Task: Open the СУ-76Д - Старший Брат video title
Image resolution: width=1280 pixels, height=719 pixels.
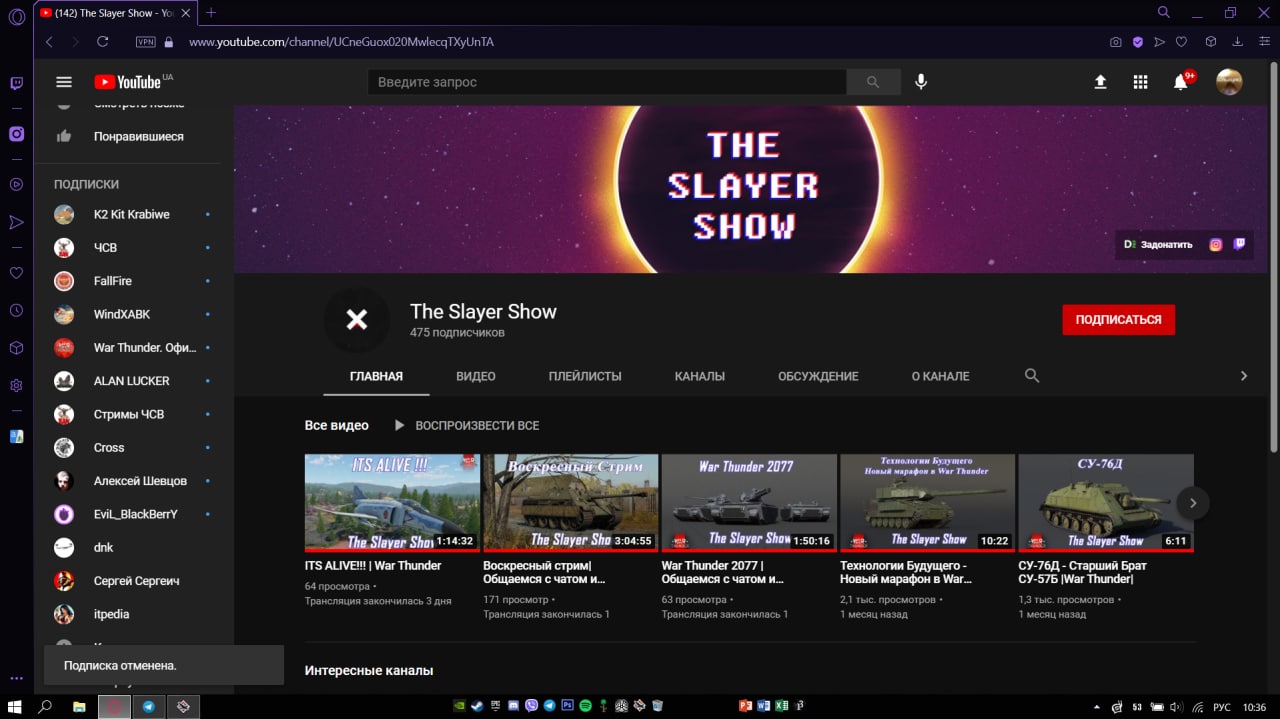Action: point(1083,572)
